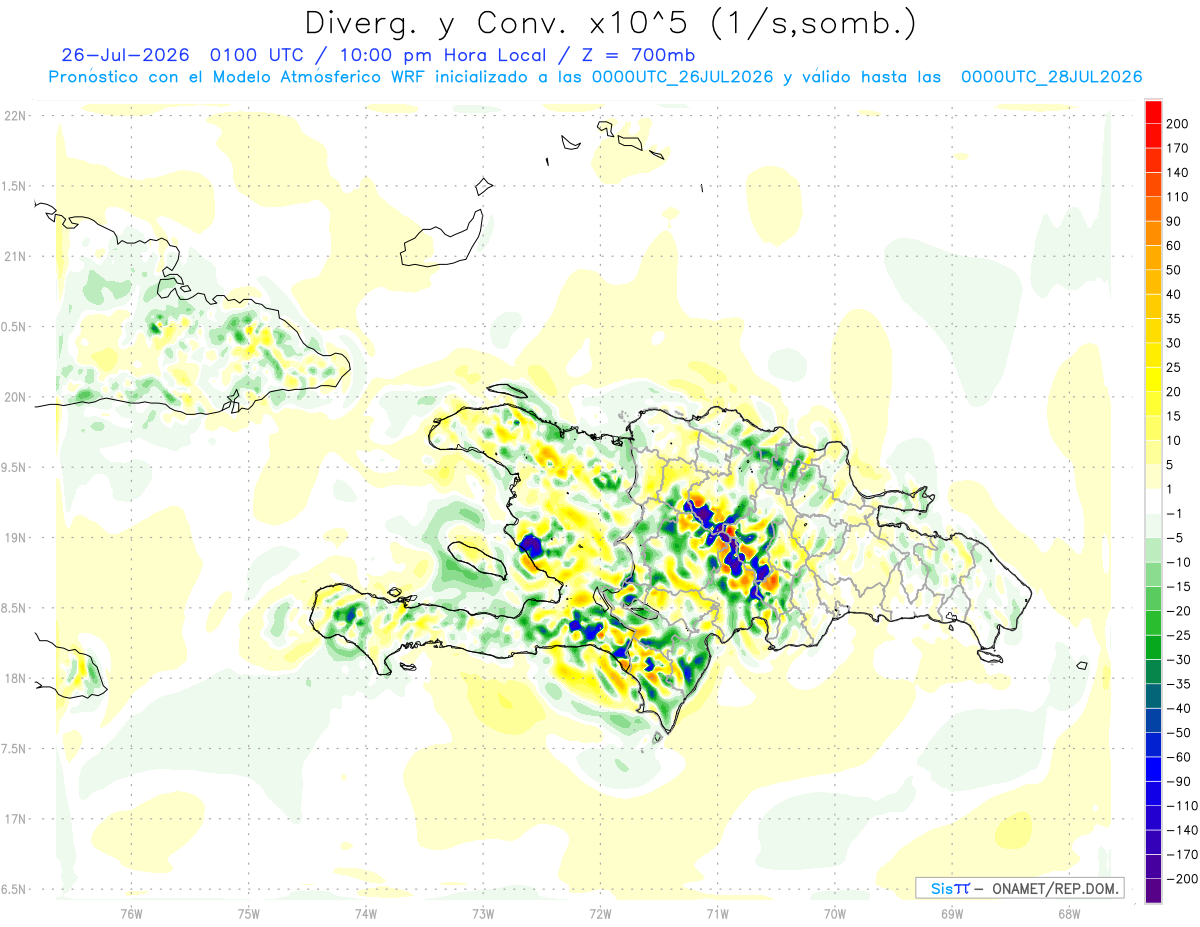
Task: Click the 74W longitude label
Action: 365,913
